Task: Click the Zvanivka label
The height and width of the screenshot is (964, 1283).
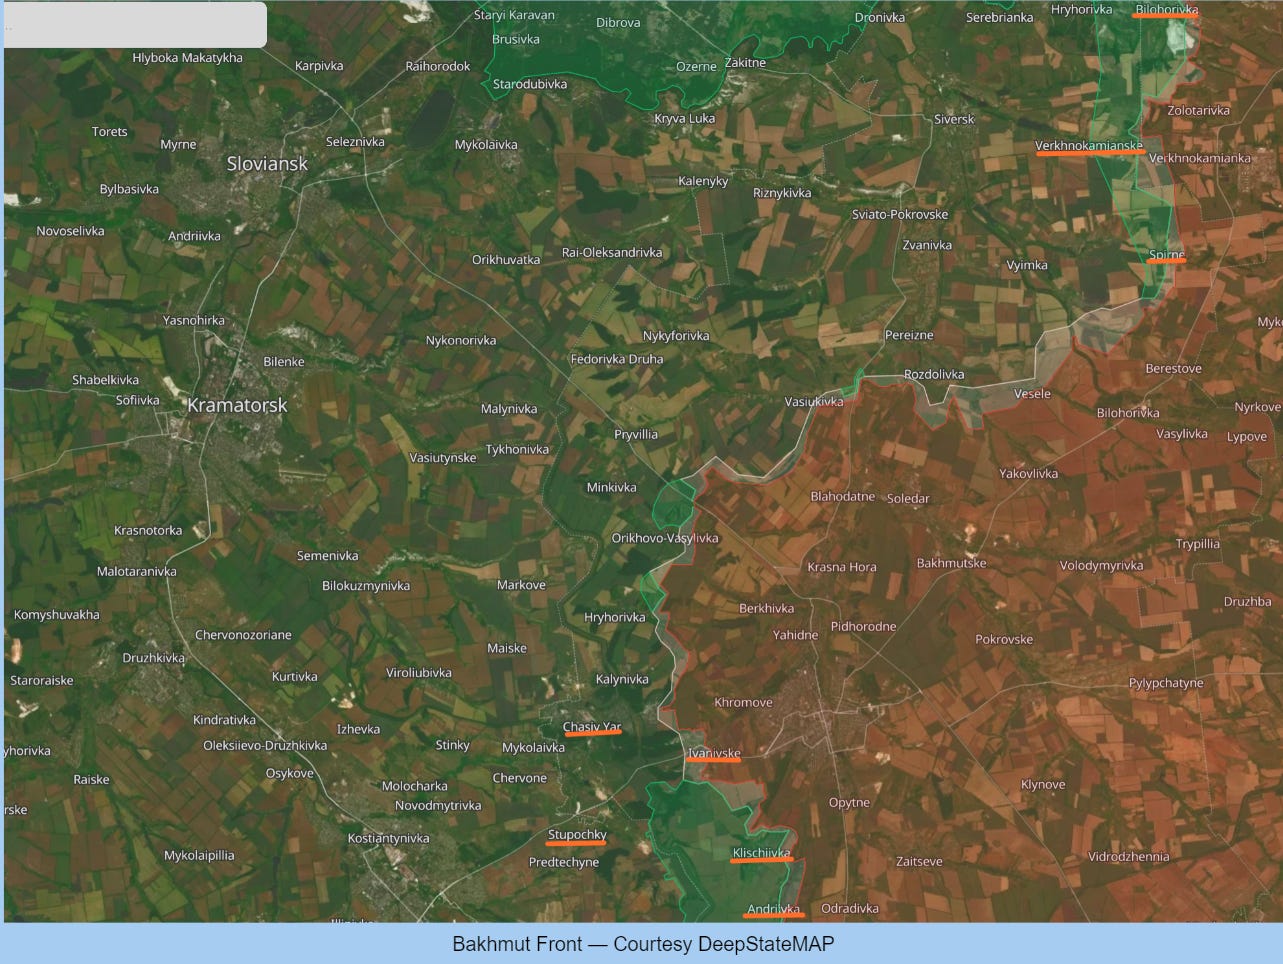Action: (x=927, y=245)
